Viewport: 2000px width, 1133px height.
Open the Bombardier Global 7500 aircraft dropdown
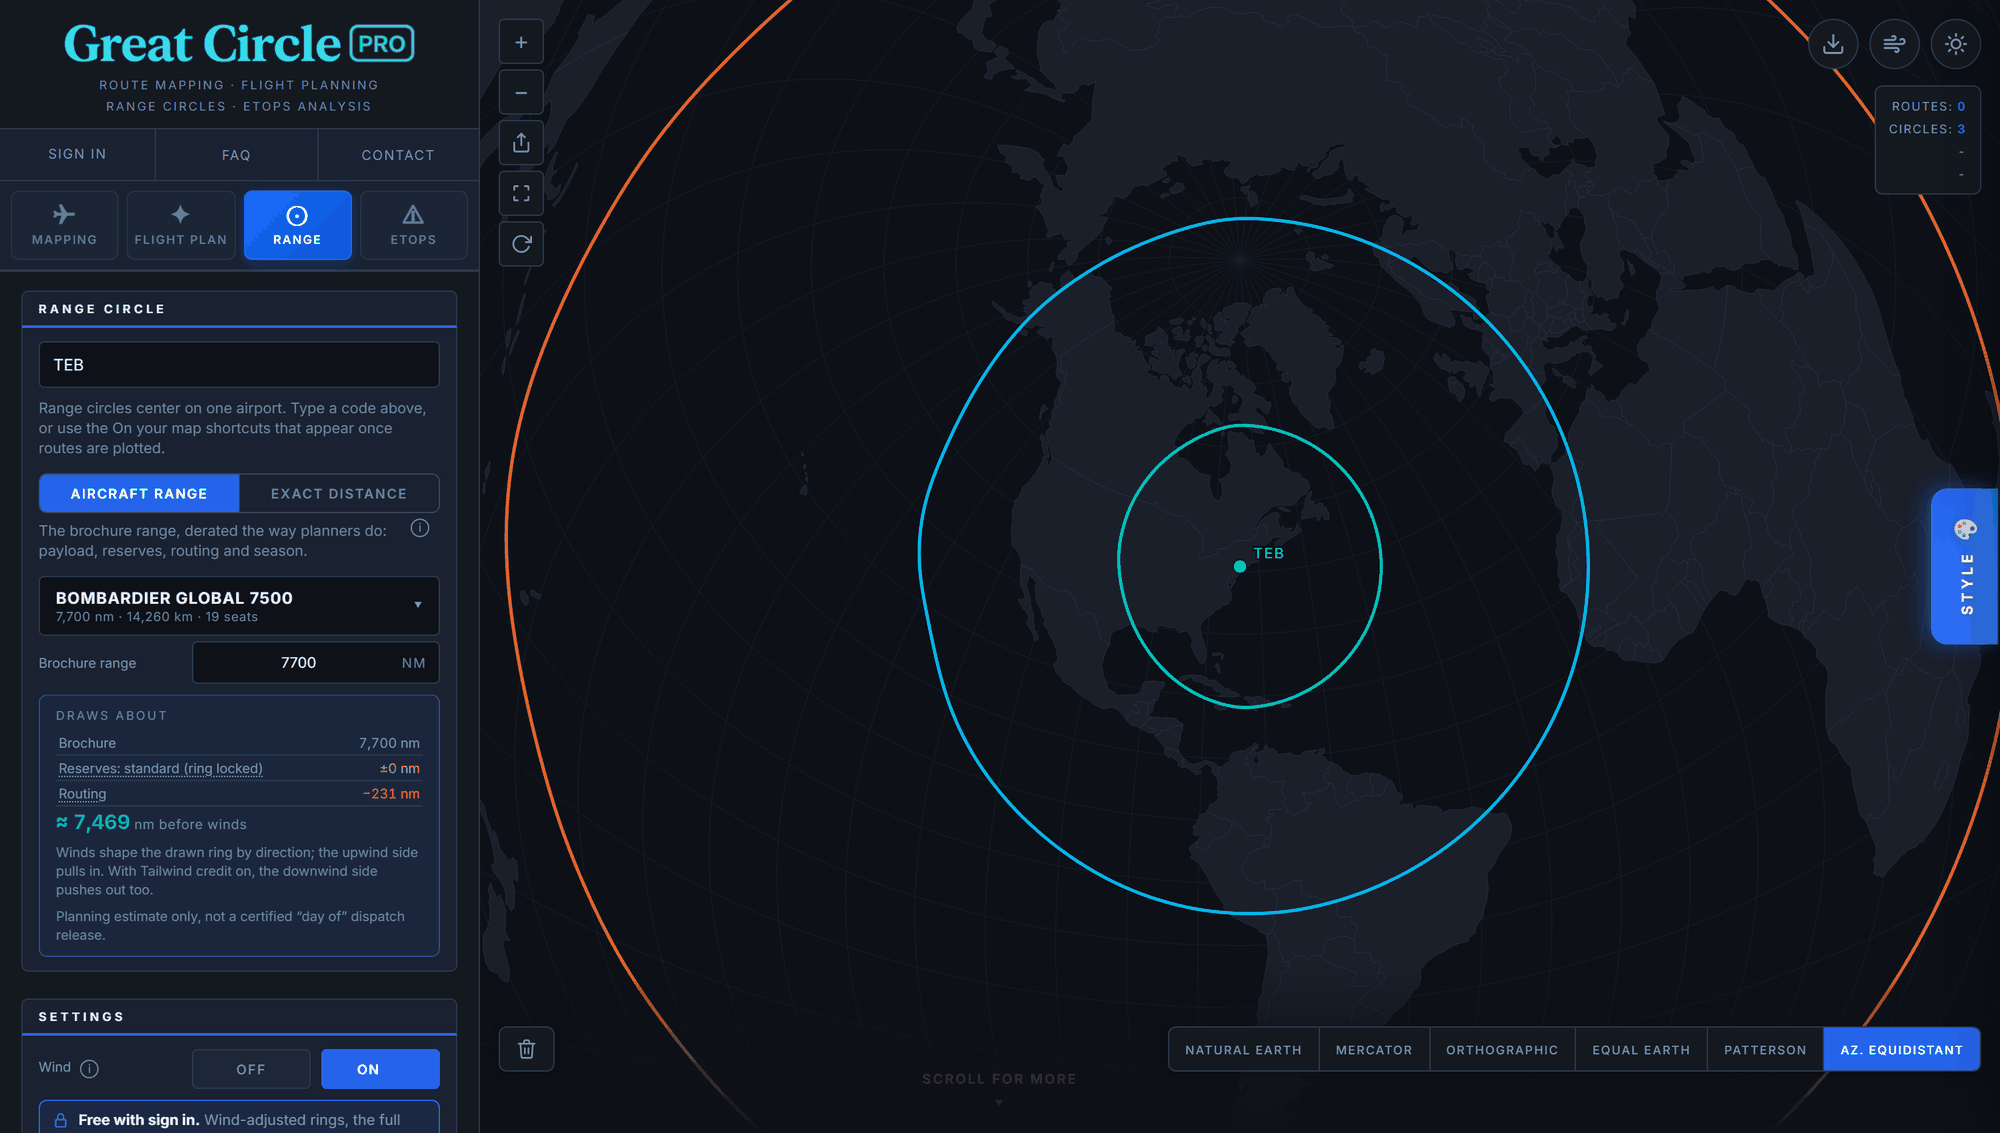tap(239, 606)
